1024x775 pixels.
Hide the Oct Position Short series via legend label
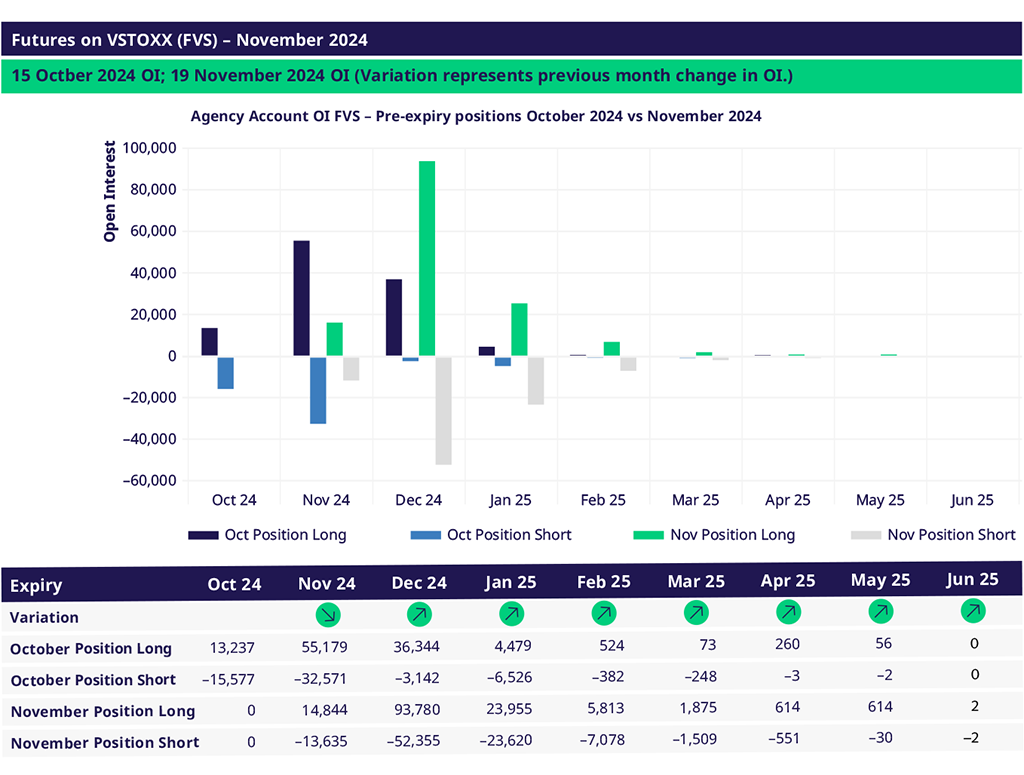point(509,535)
